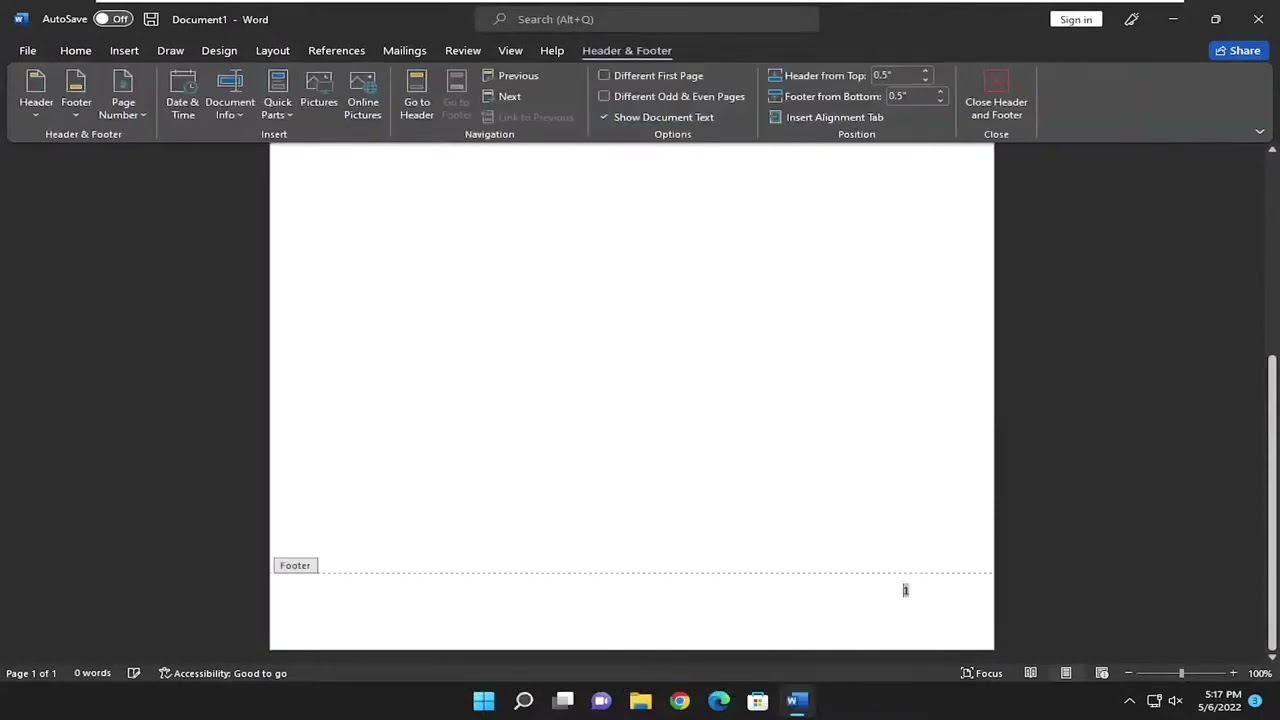Switch to Web Layout view
This screenshot has height=720, width=1280.
[1102, 673]
